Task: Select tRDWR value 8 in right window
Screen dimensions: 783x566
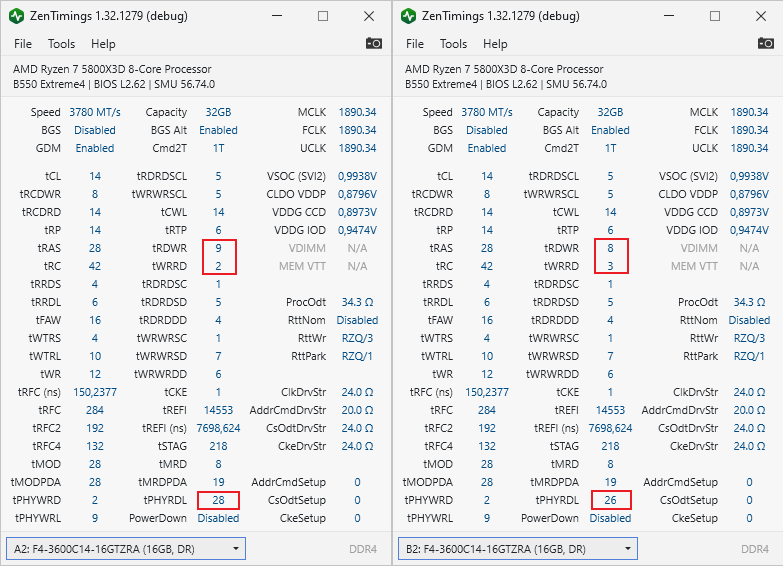Action: 610,248
